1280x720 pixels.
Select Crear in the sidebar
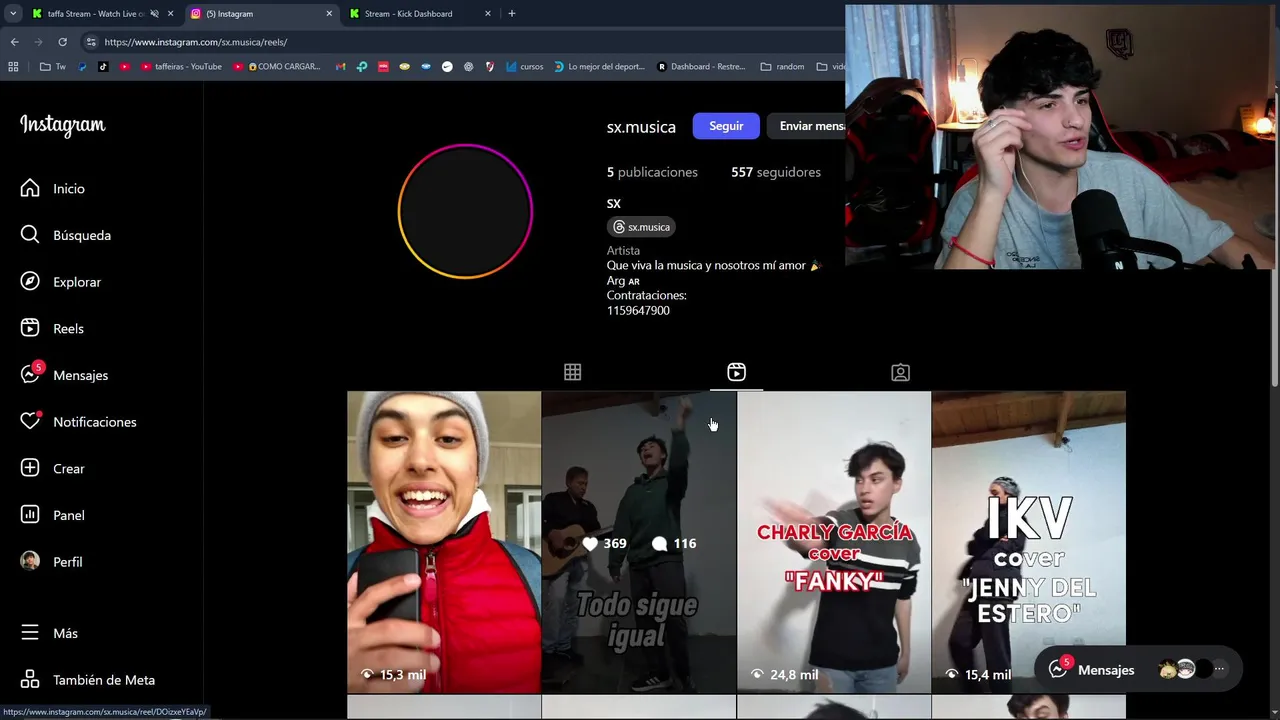point(53,468)
